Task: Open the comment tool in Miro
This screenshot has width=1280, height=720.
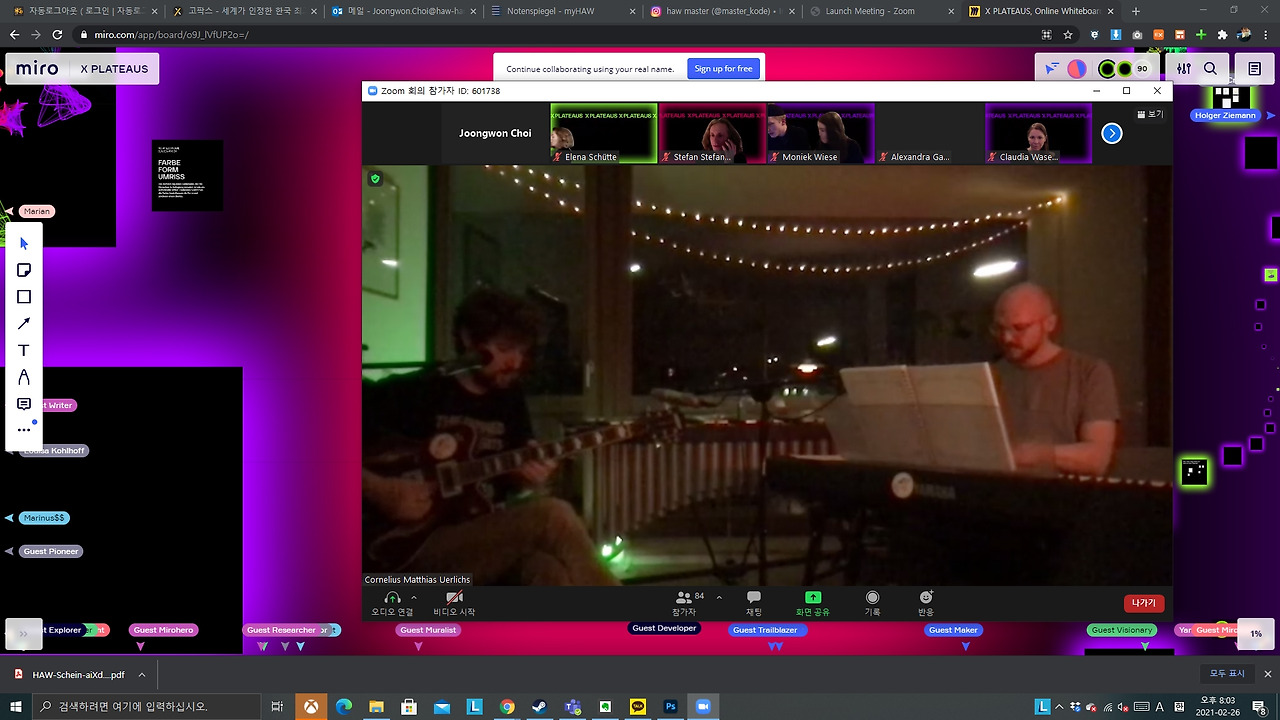Action: pos(24,404)
